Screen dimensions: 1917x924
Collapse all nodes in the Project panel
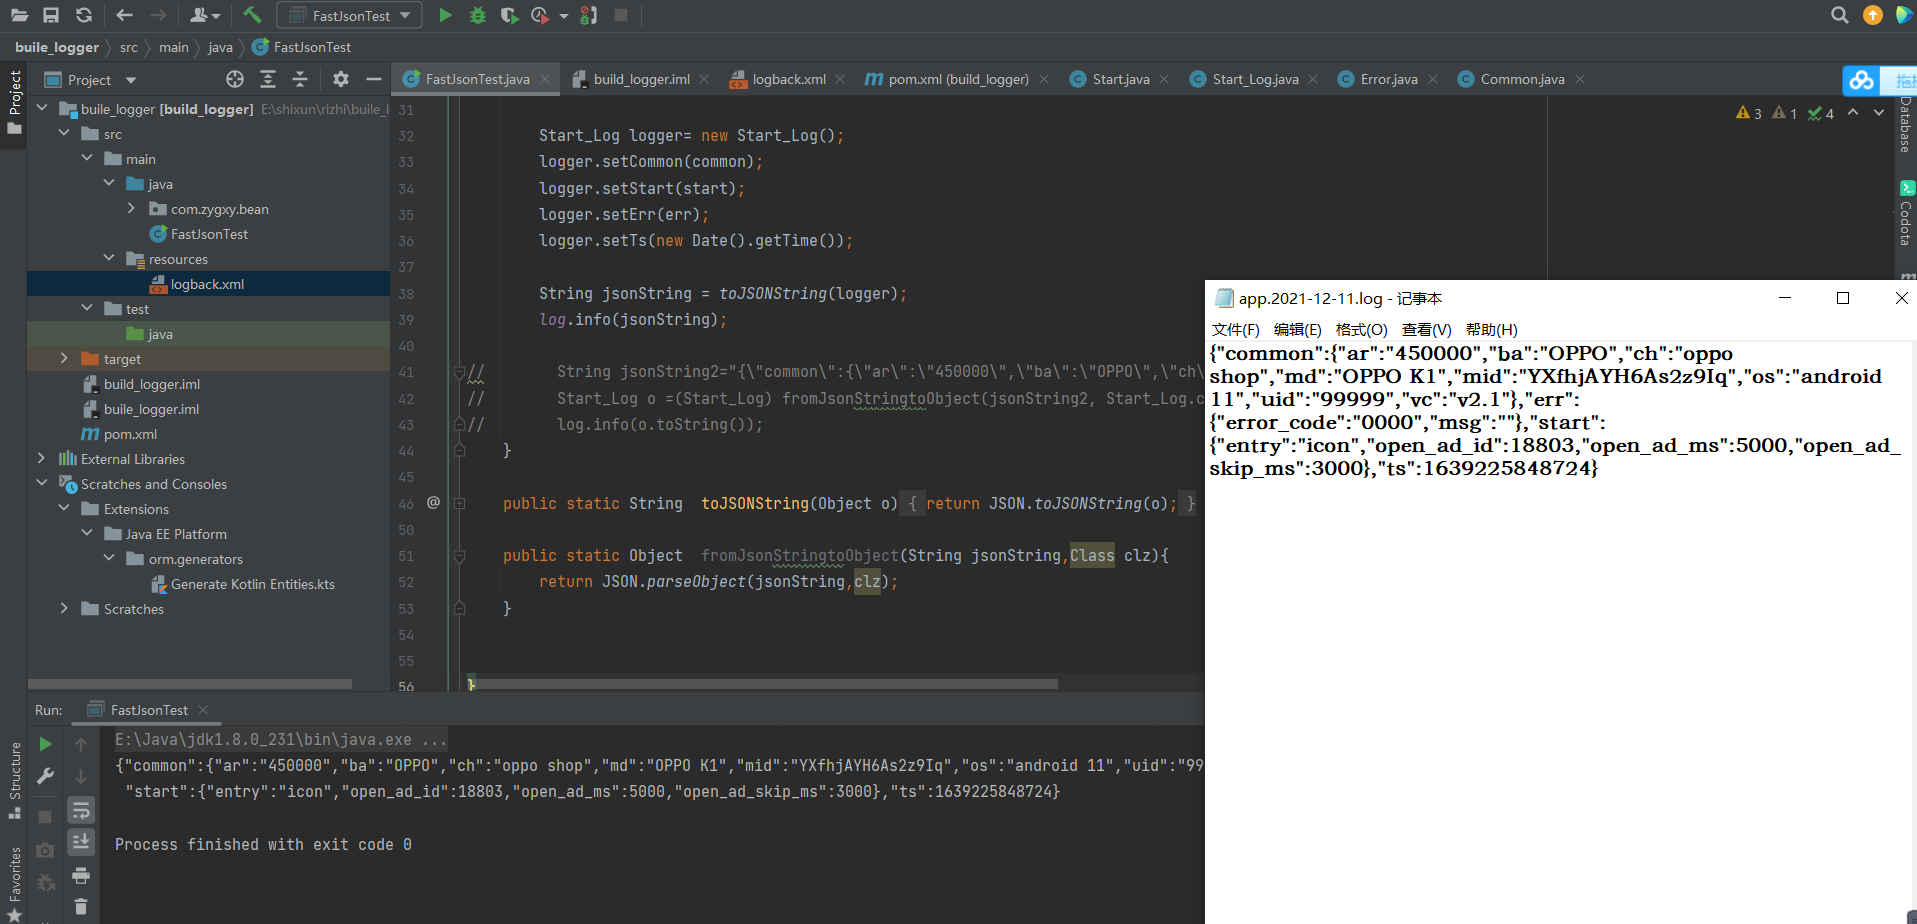(x=300, y=79)
